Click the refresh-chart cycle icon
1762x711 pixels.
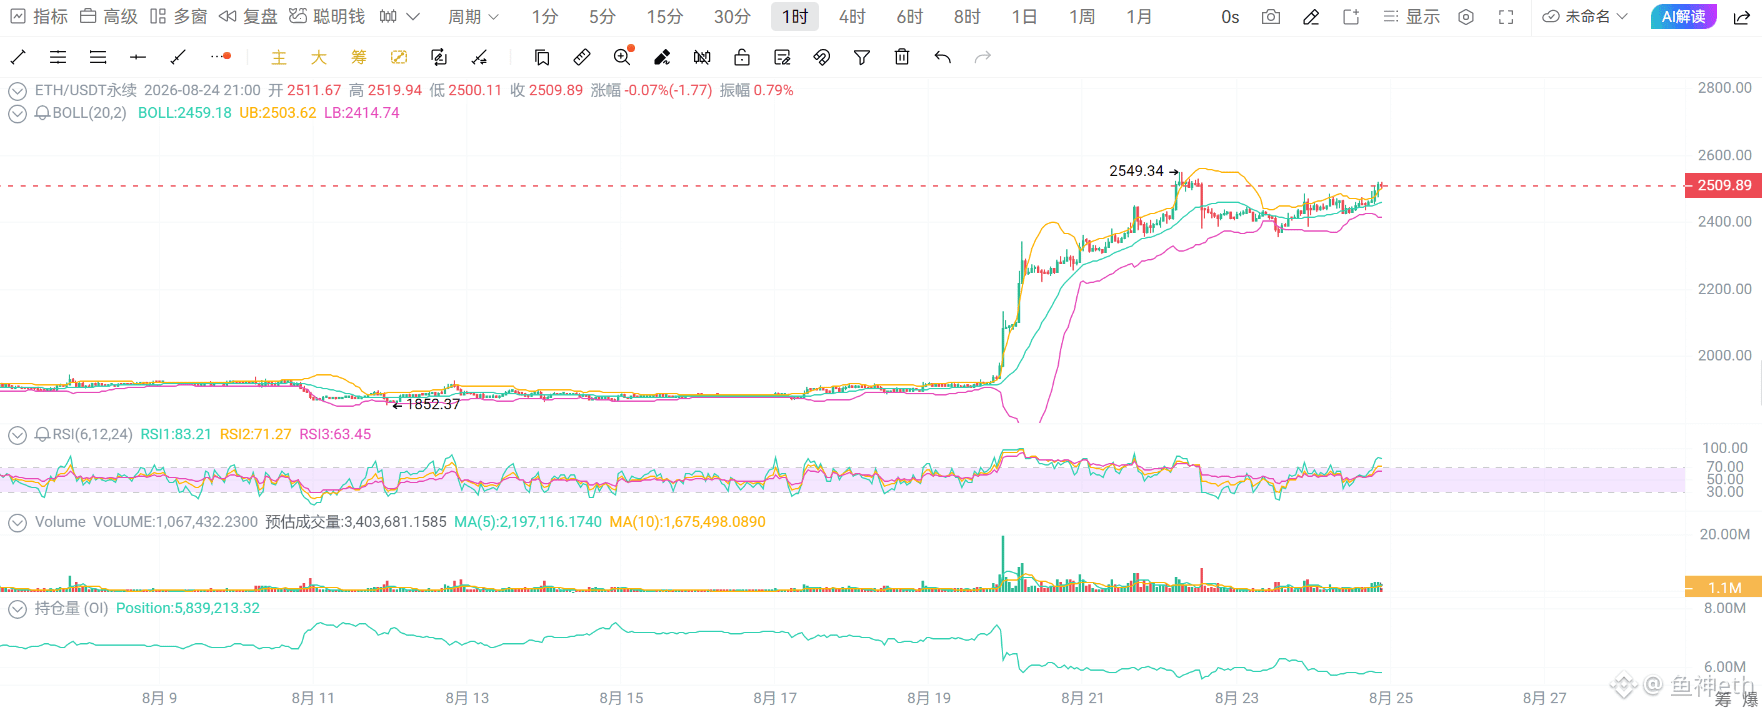tap(439, 57)
